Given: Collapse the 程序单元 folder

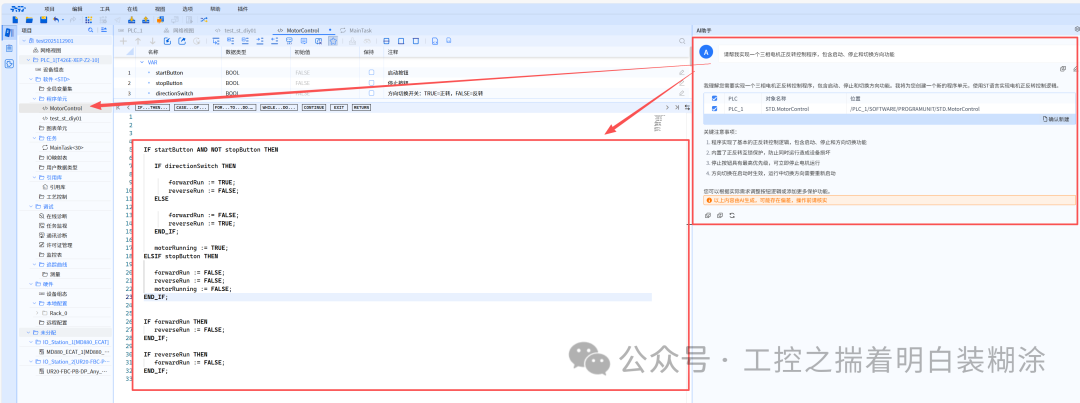Looking at the screenshot, I should tap(34, 99).
